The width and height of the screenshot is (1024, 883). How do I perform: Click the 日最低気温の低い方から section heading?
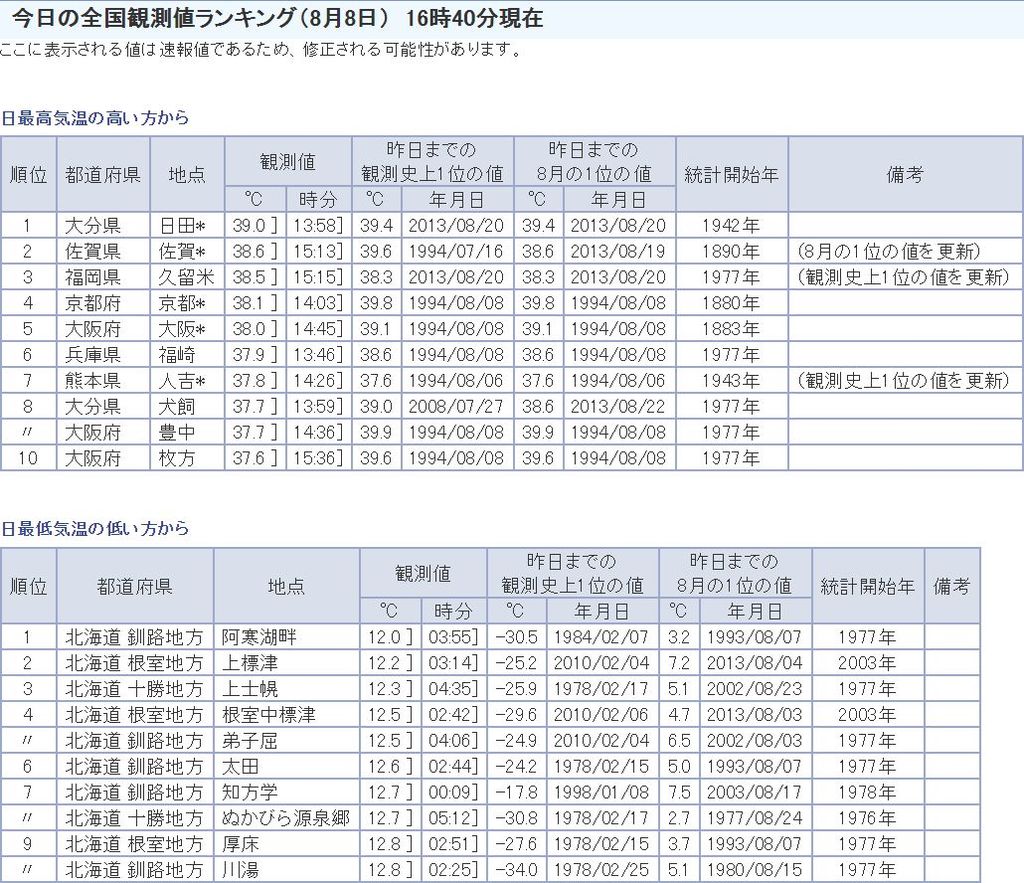click(95, 528)
